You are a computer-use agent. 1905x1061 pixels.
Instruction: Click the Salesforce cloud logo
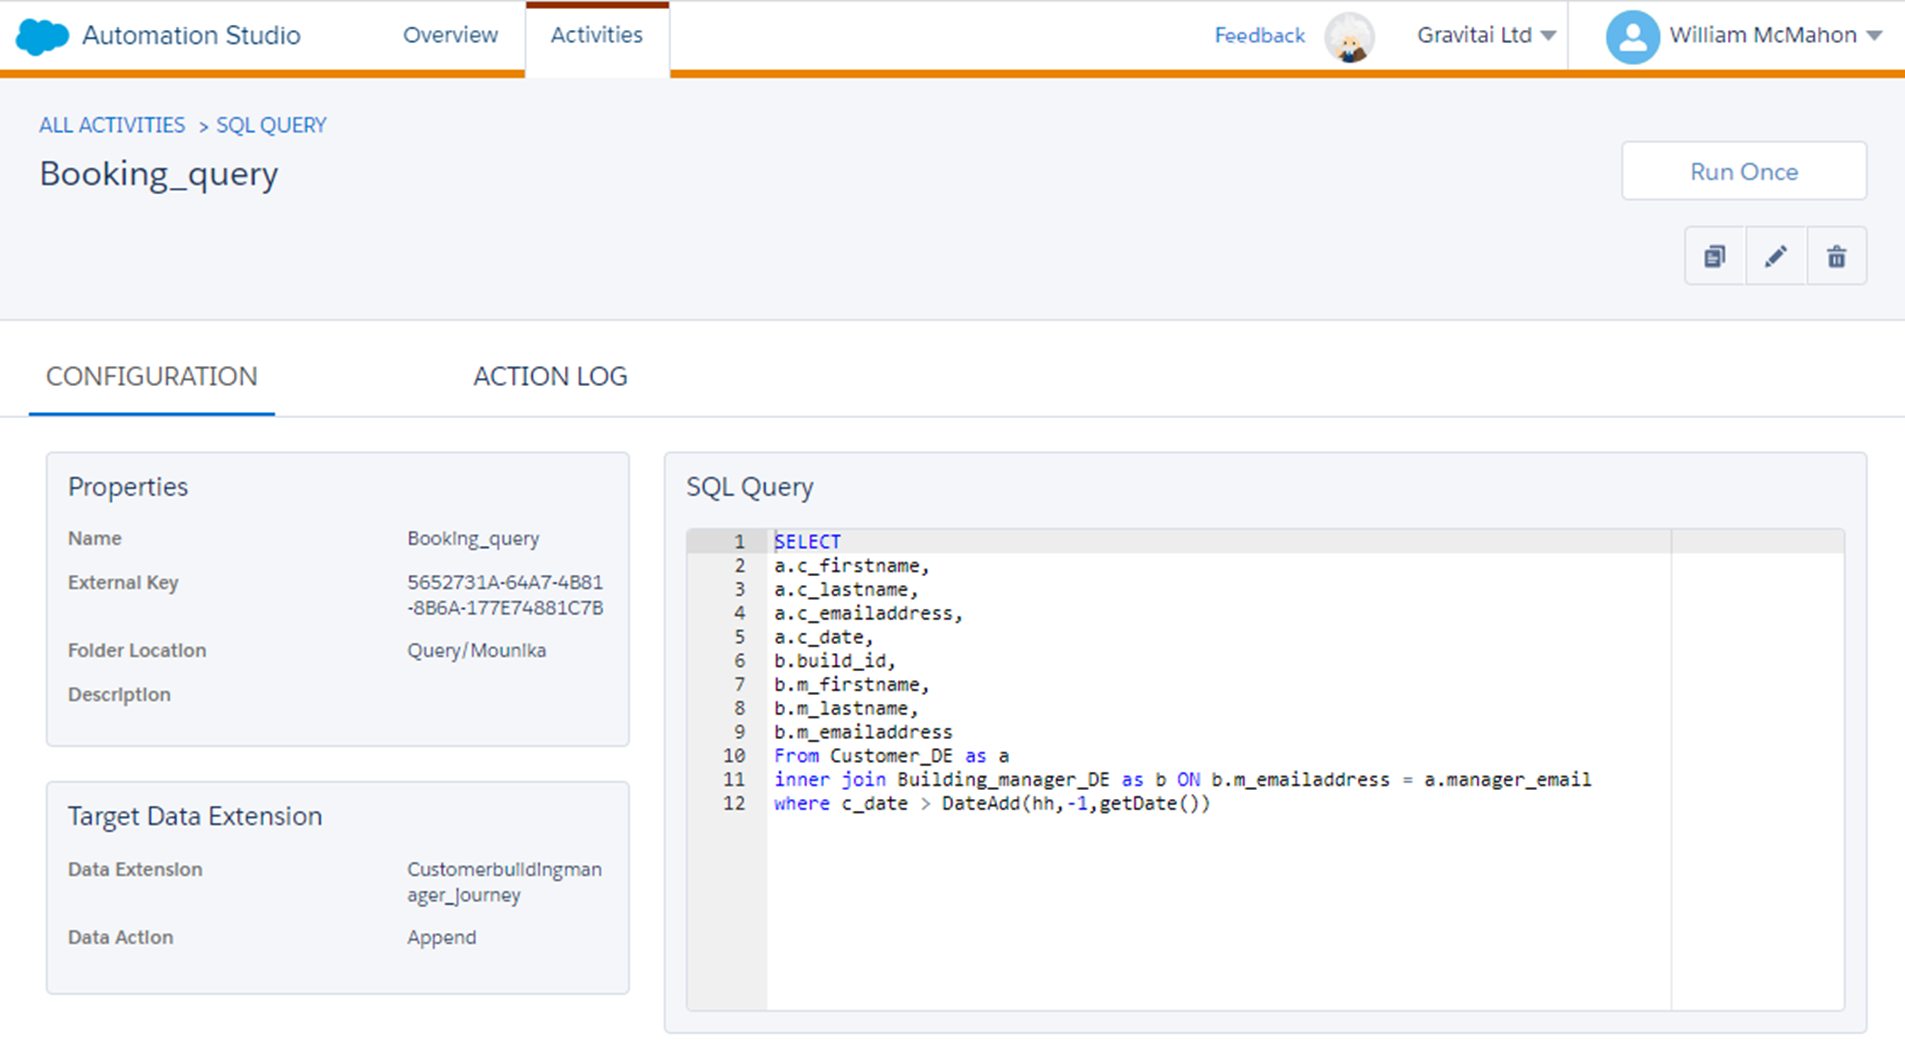coord(40,35)
